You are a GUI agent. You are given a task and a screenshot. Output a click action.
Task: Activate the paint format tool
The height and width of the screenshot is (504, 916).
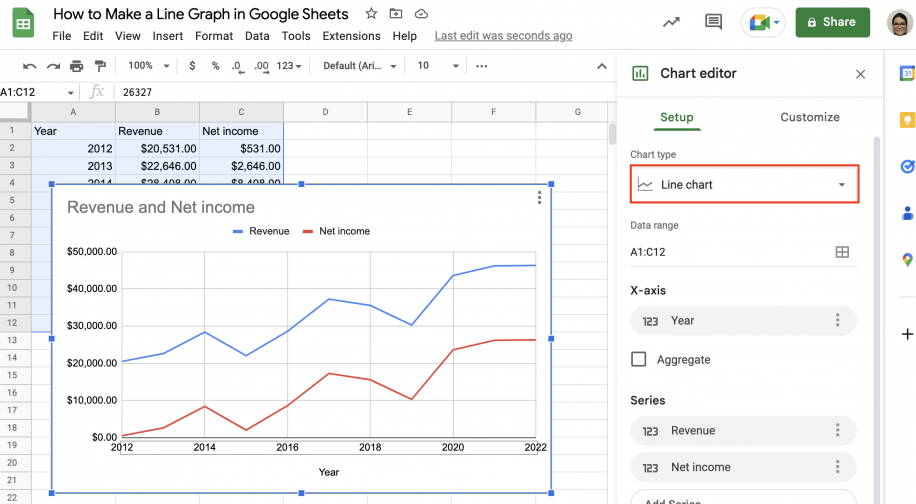[100, 66]
